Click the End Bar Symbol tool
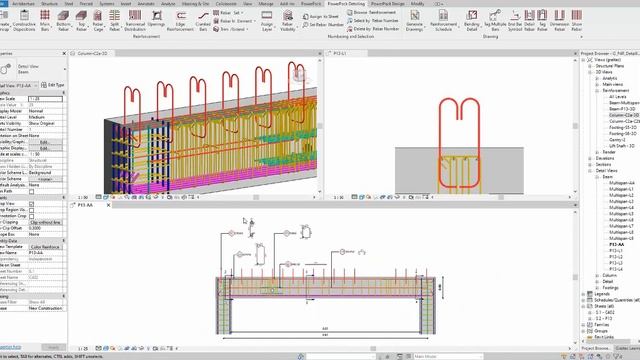 pos(515,20)
